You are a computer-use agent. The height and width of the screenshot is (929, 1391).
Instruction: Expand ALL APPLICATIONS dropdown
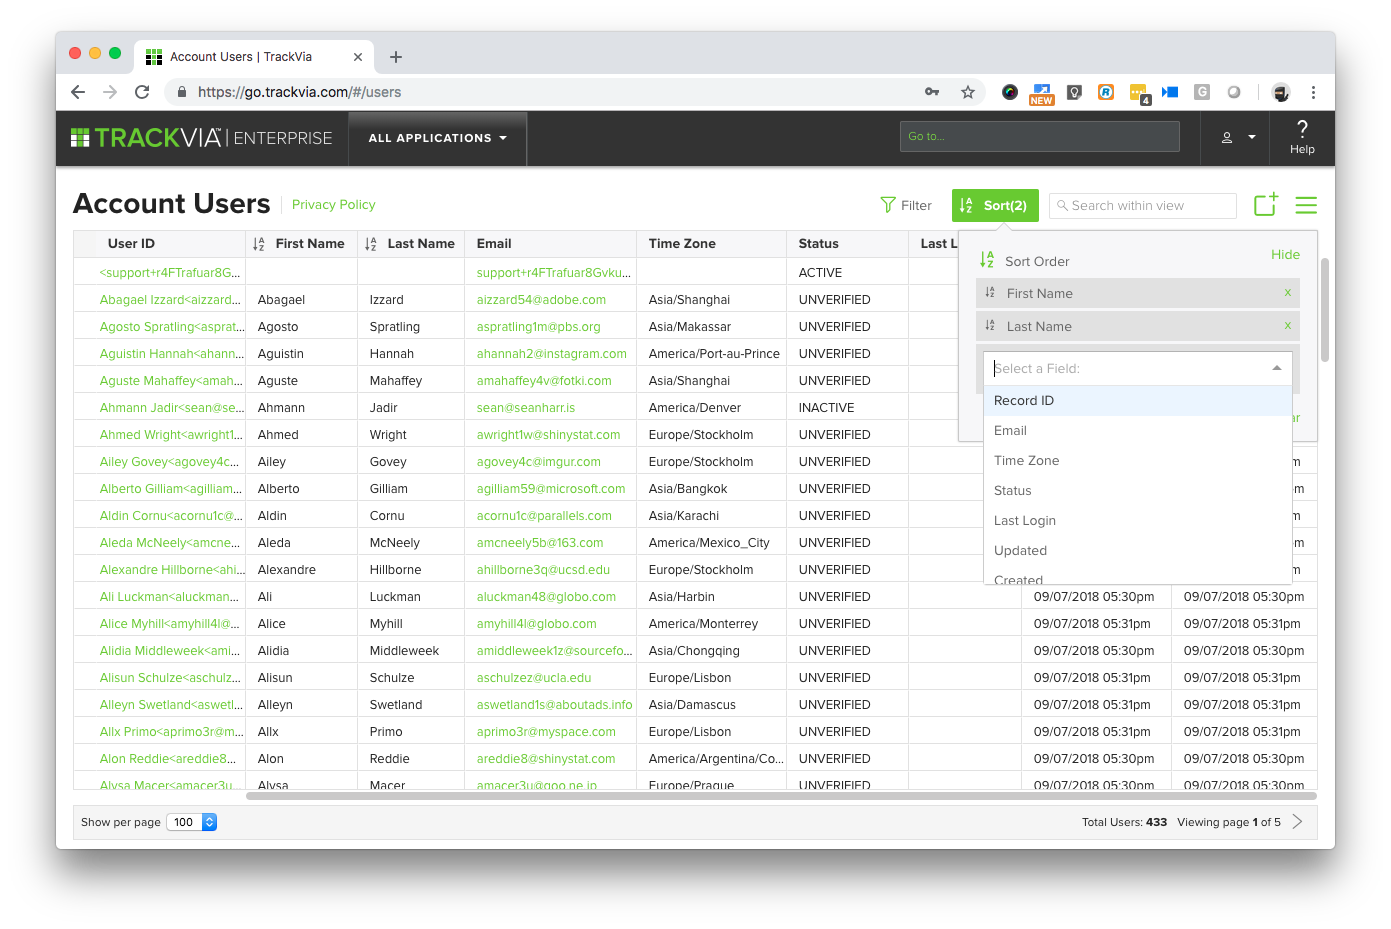438,138
